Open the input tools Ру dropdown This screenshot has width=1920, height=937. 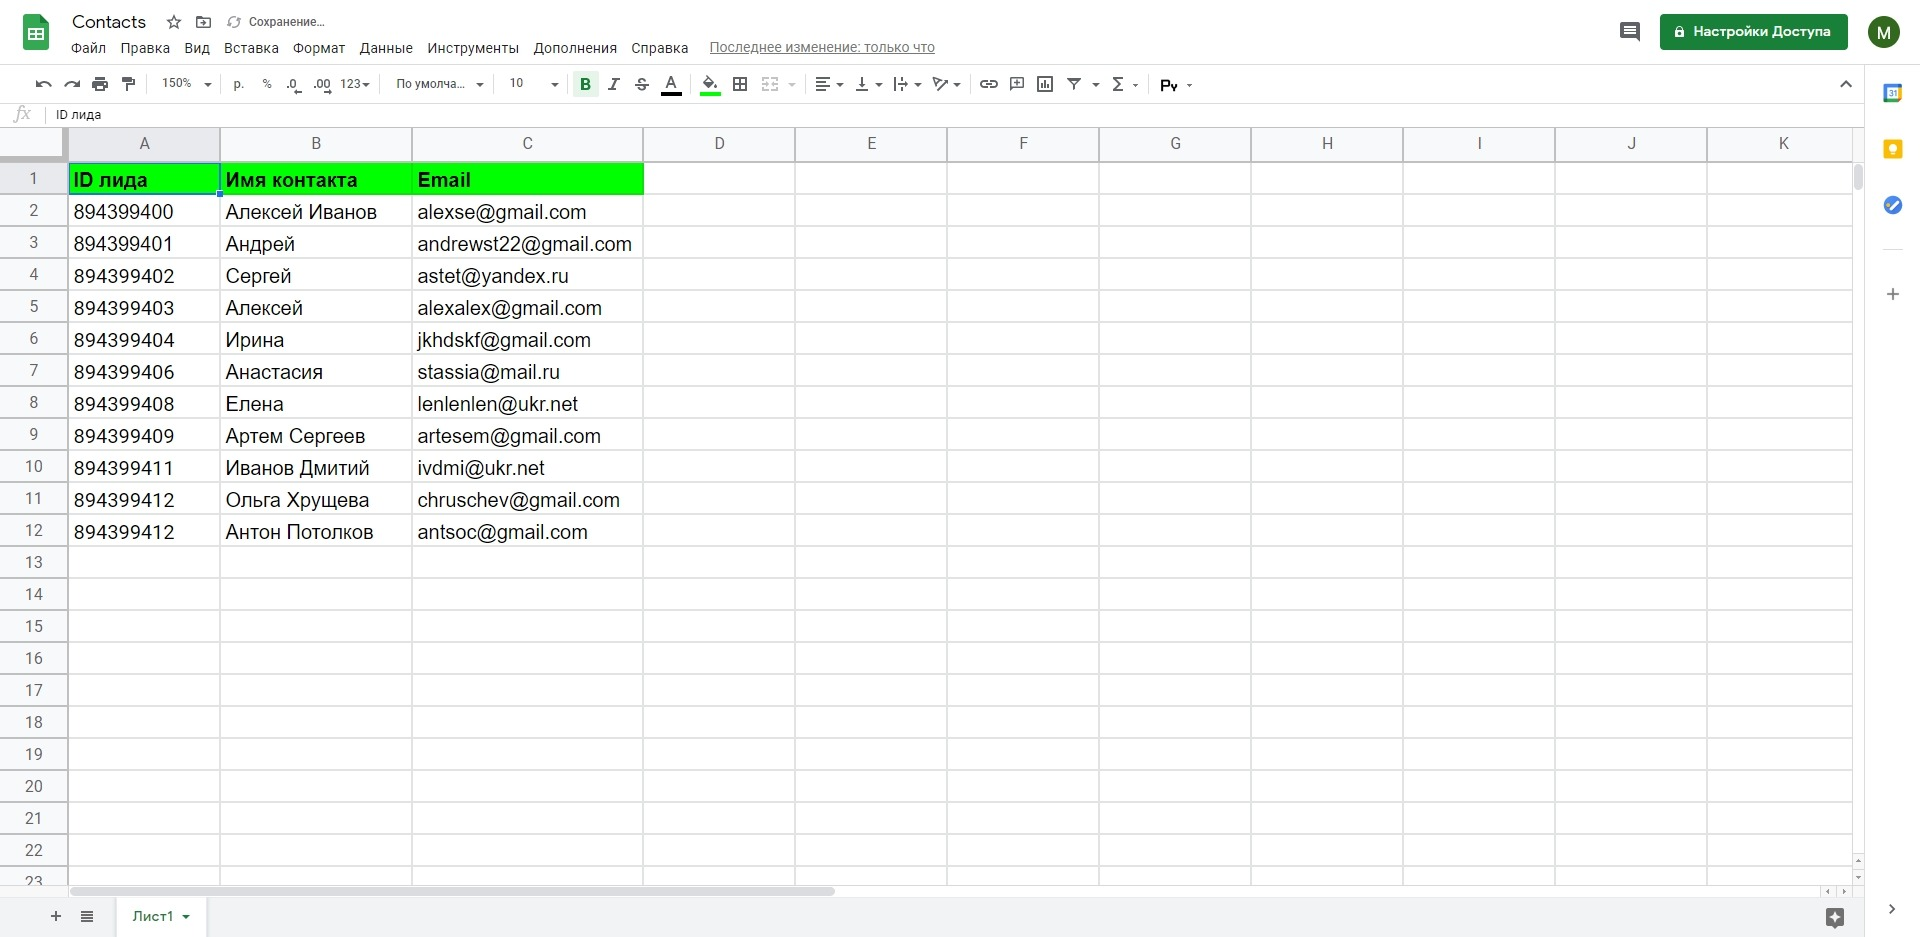tap(1176, 85)
